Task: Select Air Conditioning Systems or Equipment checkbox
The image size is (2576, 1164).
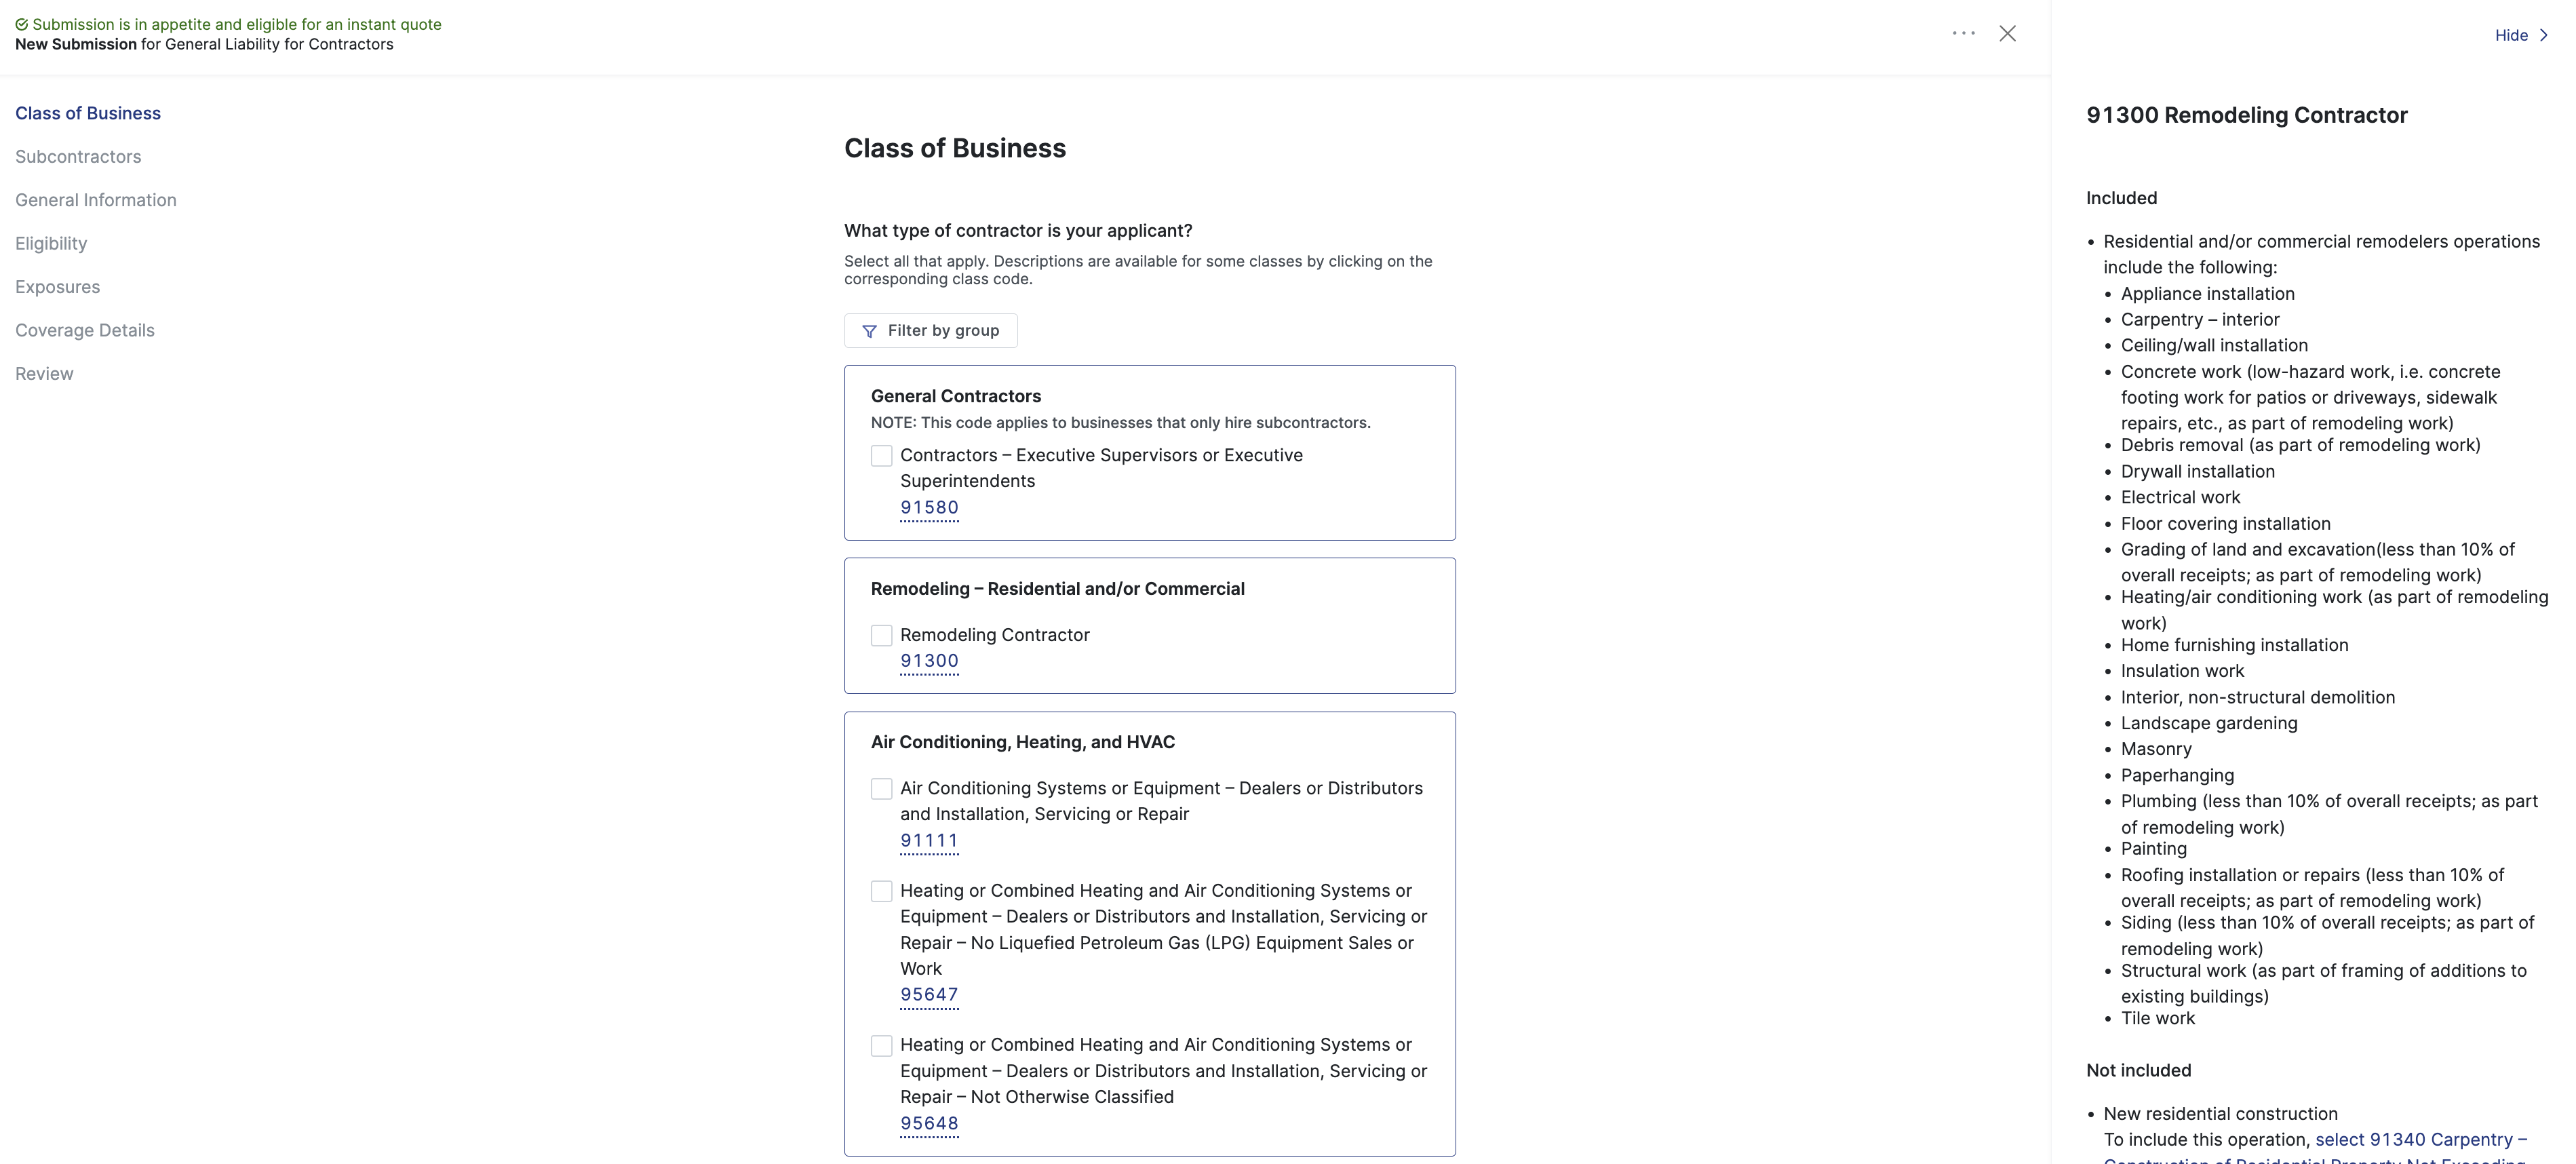Action: (x=881, y=789)
